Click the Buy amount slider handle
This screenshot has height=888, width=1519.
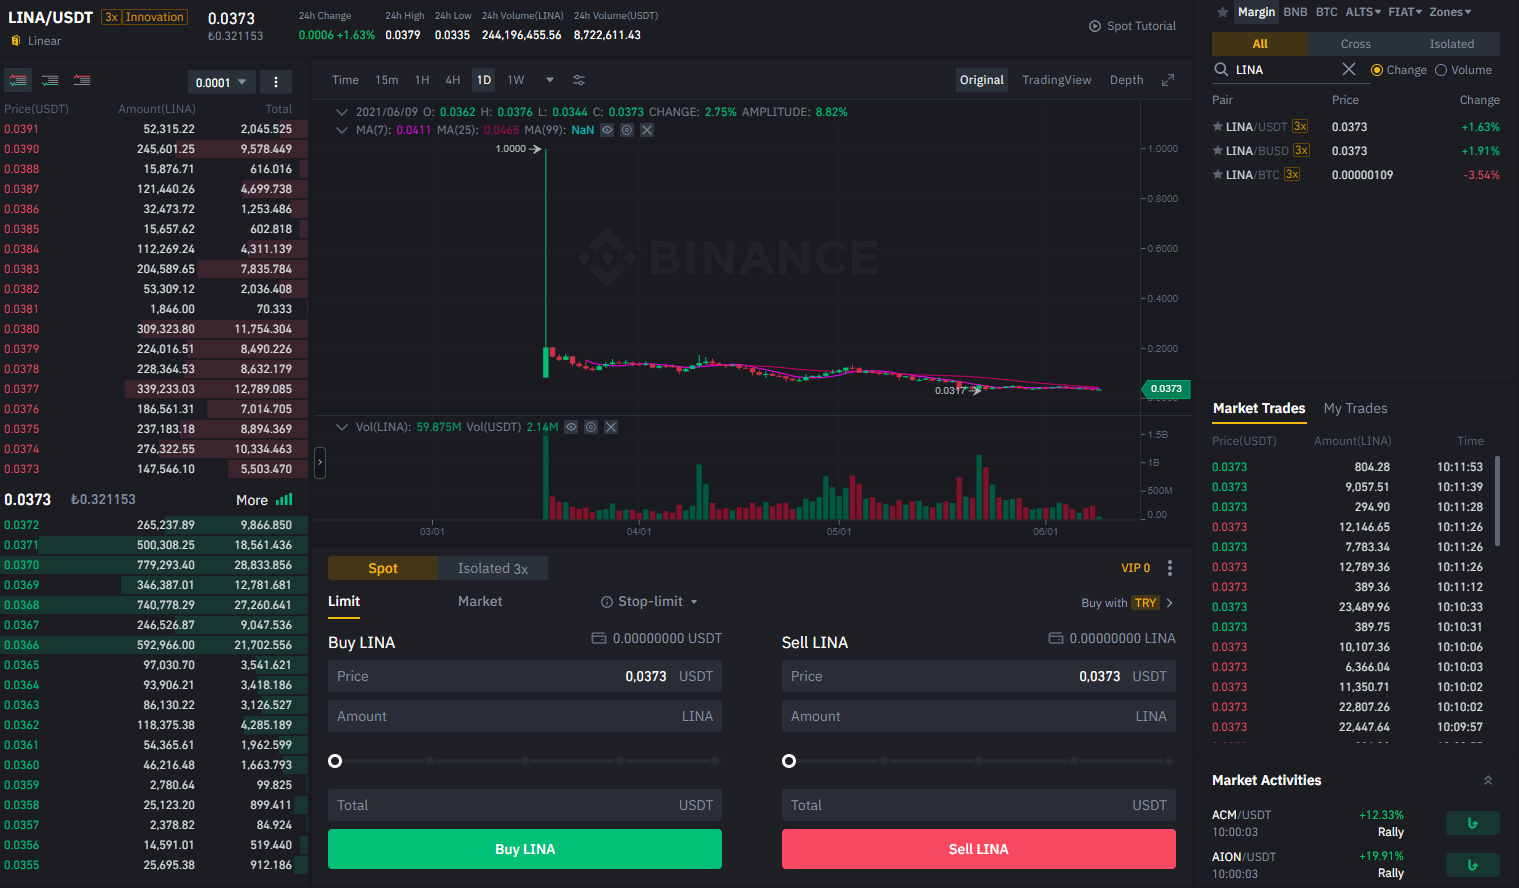(x=335, y=761)
